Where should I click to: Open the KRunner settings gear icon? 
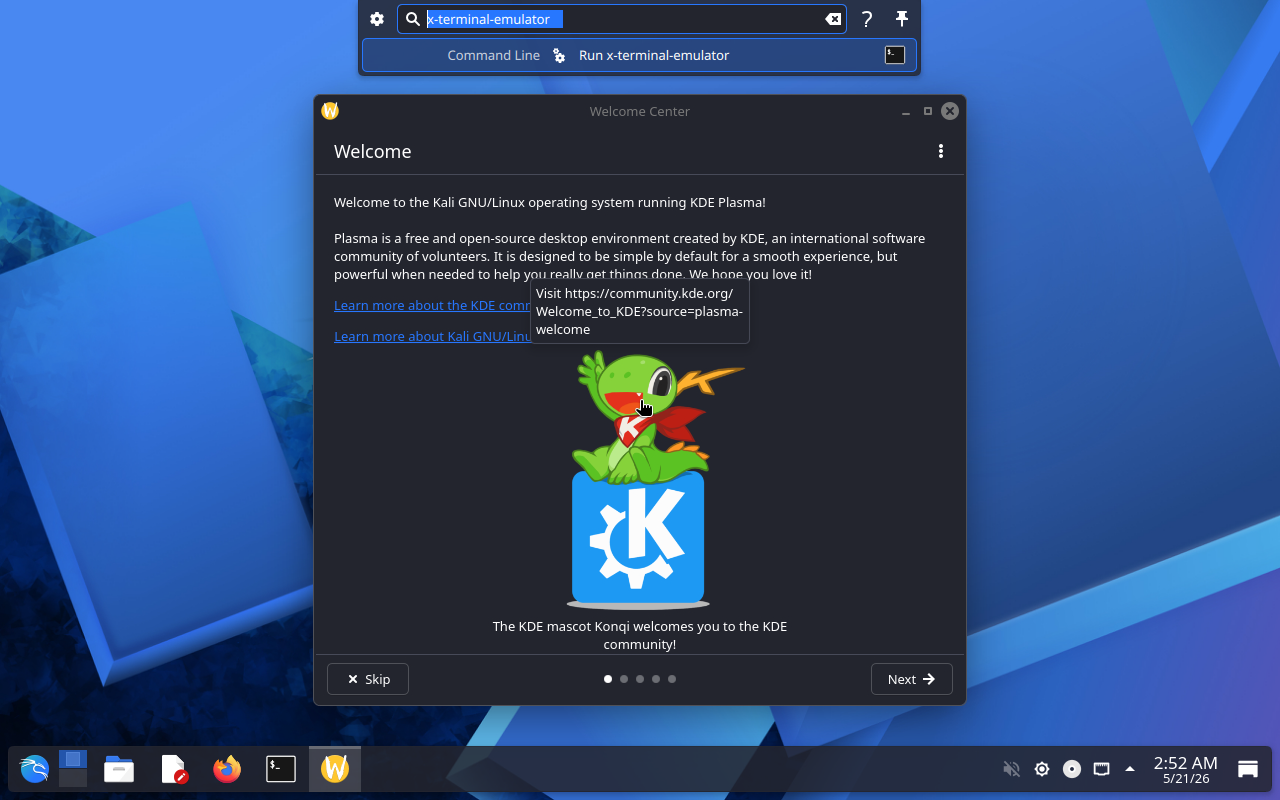pos(377,19)
